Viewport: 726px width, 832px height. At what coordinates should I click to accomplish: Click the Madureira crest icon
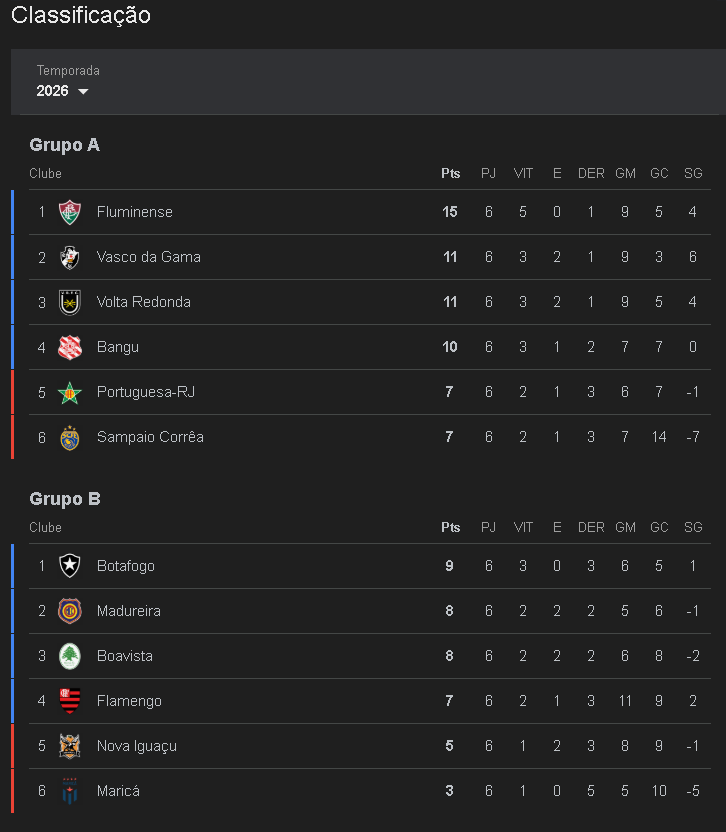point(69,611)
